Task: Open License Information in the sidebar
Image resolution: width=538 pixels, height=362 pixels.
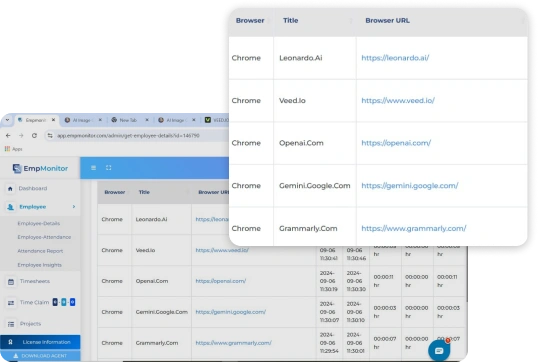Action: (40, 342)
